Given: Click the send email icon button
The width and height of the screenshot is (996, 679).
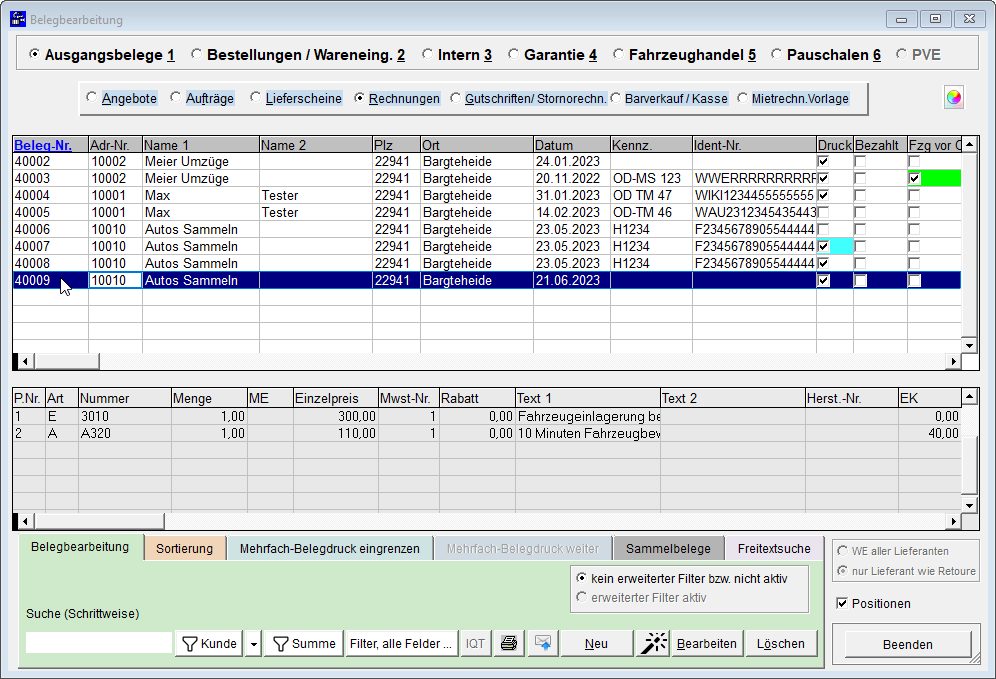Looking at the screenshot, I should 542,643.
